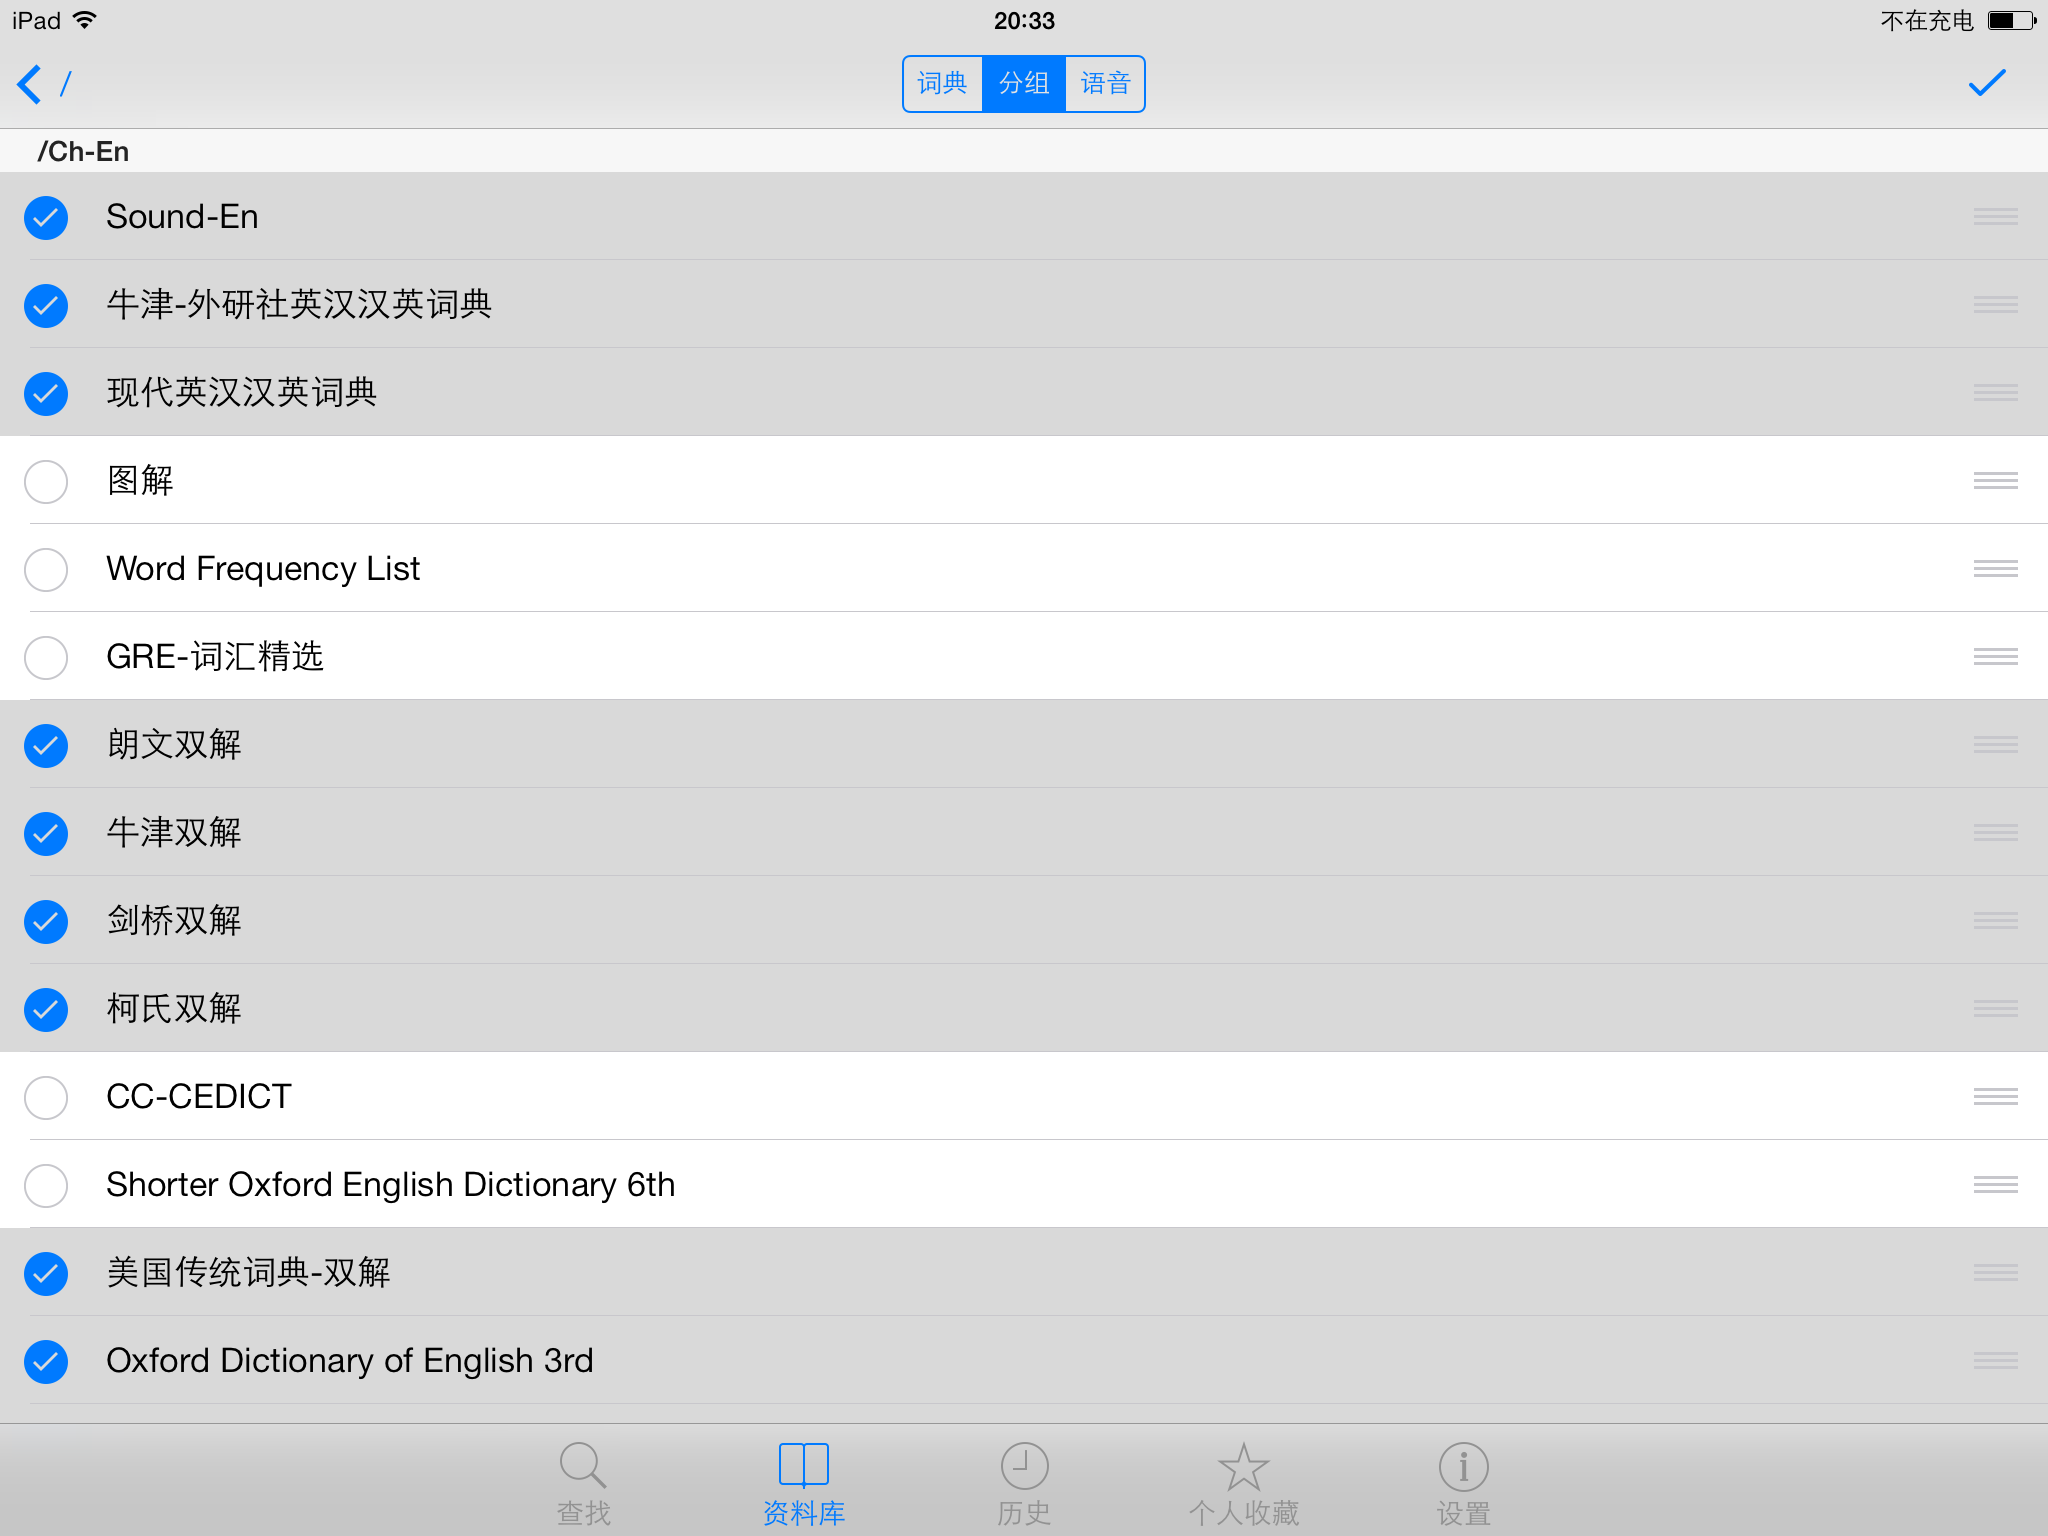Image resolution: width=2048 pixels, height=1536 pixels.
Task: Tap reorder handle of GRE-词汇精选 row
Action: (x=1995, y=657)
